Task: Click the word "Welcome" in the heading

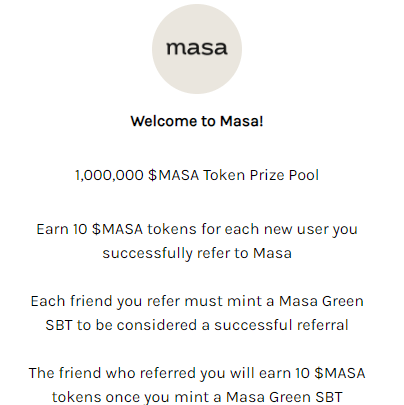Action: (x=164, y=121)
